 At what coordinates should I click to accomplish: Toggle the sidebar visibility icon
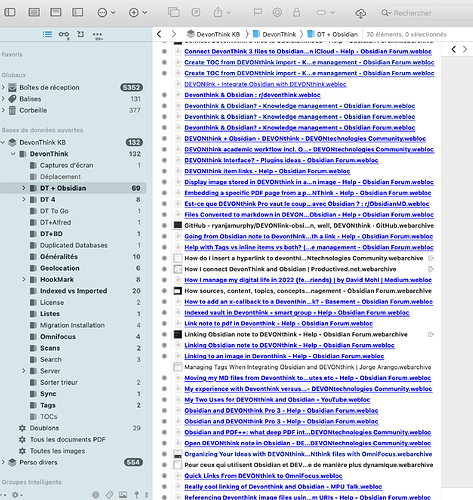pos(10,12)
